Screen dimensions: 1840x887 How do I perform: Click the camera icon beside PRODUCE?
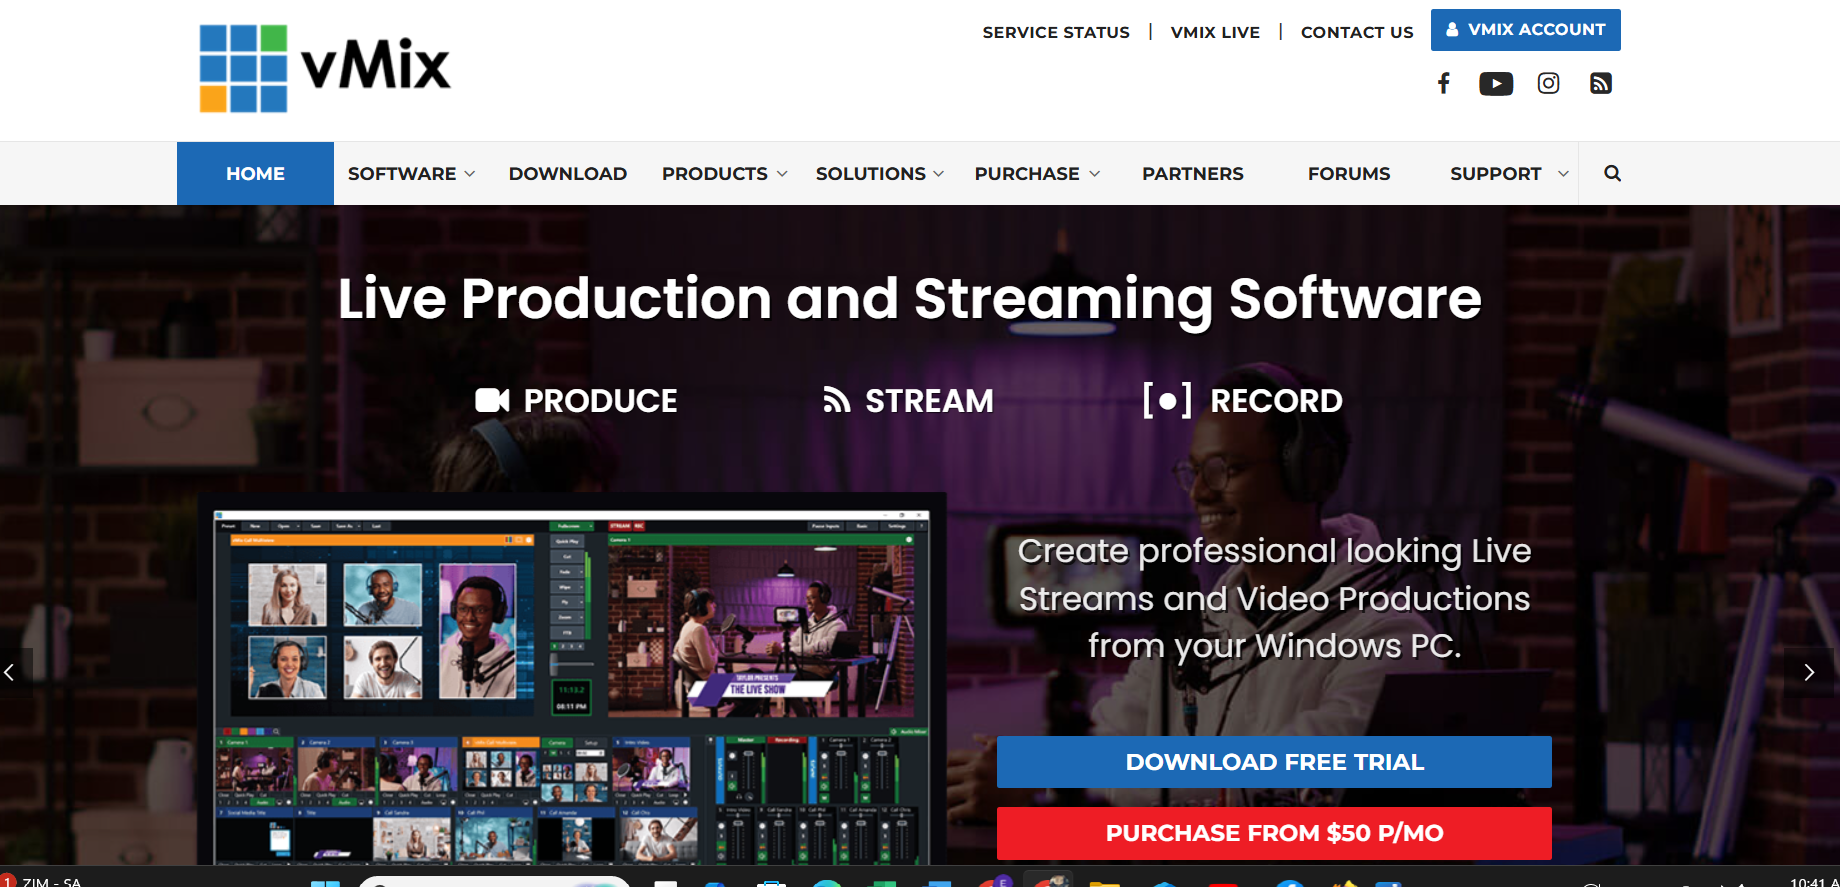click(x=492, y=400)
